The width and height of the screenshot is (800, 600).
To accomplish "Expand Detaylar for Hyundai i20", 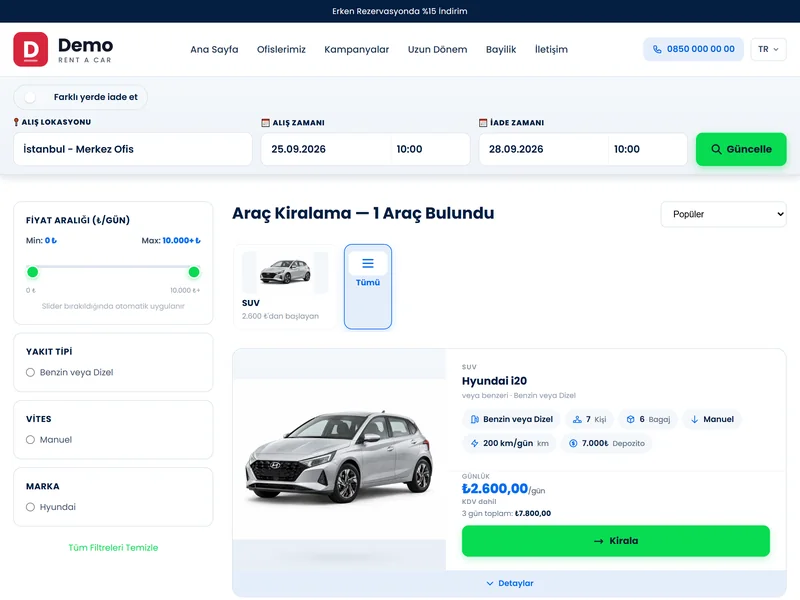I will tap(509, 583).
